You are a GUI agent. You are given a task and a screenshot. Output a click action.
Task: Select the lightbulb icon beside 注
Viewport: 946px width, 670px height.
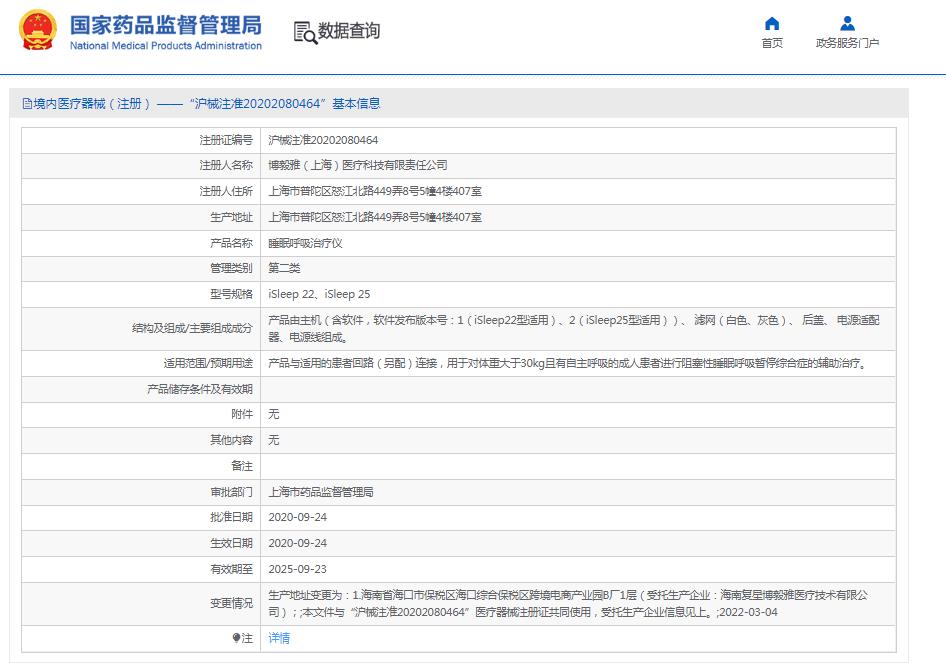[x=234, y=637]
